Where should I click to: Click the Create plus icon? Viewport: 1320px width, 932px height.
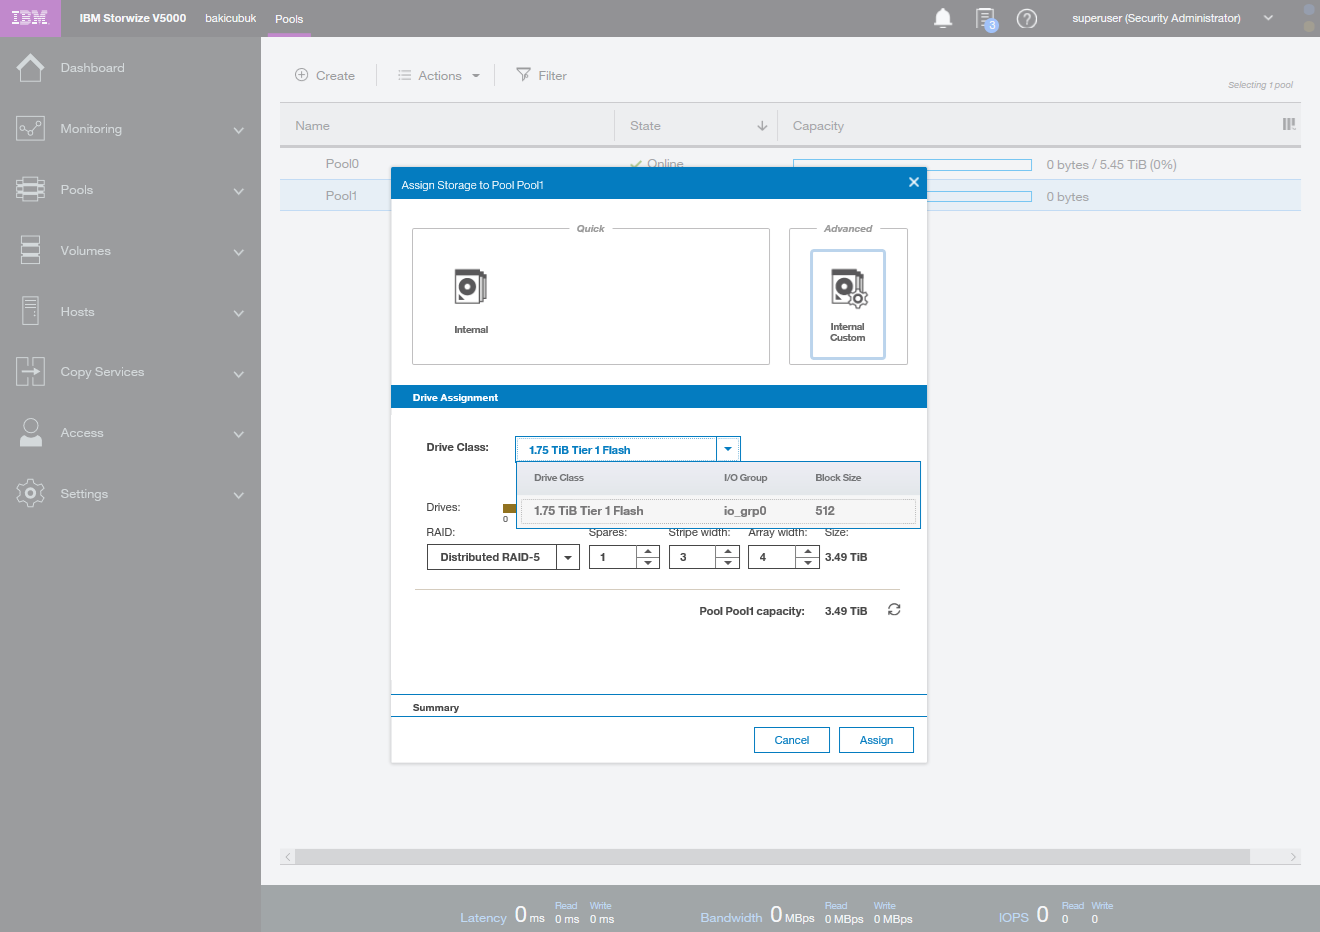coord(301,75)
